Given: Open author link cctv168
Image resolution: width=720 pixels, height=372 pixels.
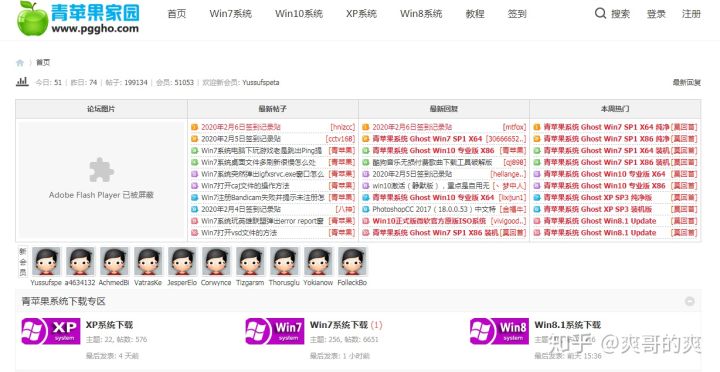Looking at the screenshot, I should pos(340,139).
